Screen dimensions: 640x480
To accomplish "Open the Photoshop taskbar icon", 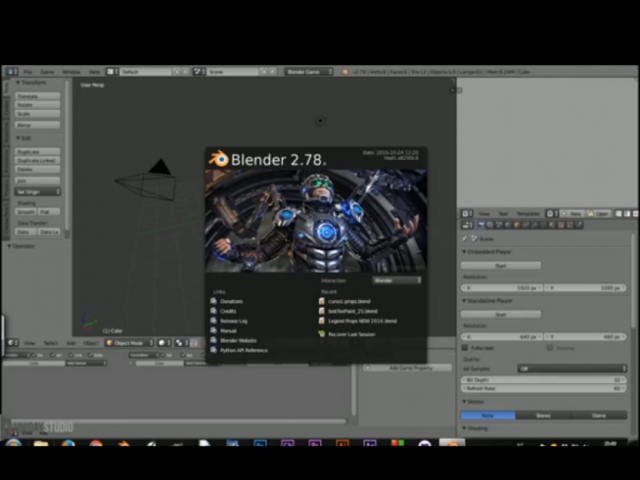I will 260,444.
